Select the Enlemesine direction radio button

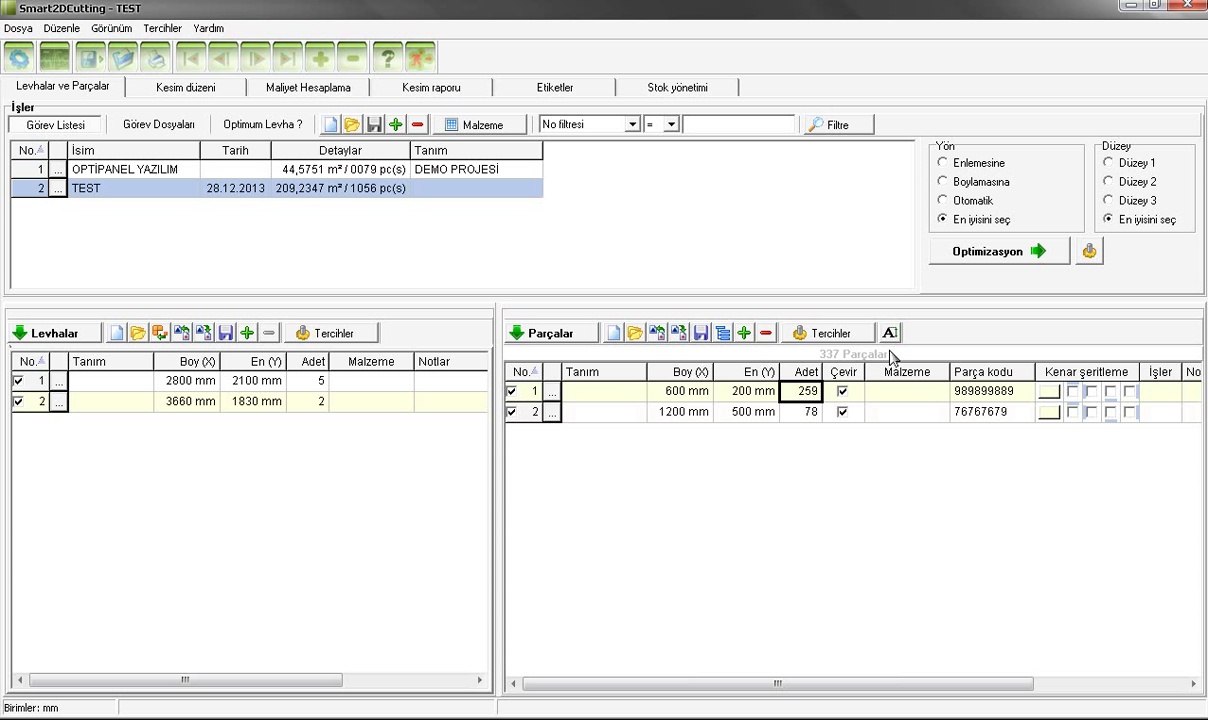[942, 162]
